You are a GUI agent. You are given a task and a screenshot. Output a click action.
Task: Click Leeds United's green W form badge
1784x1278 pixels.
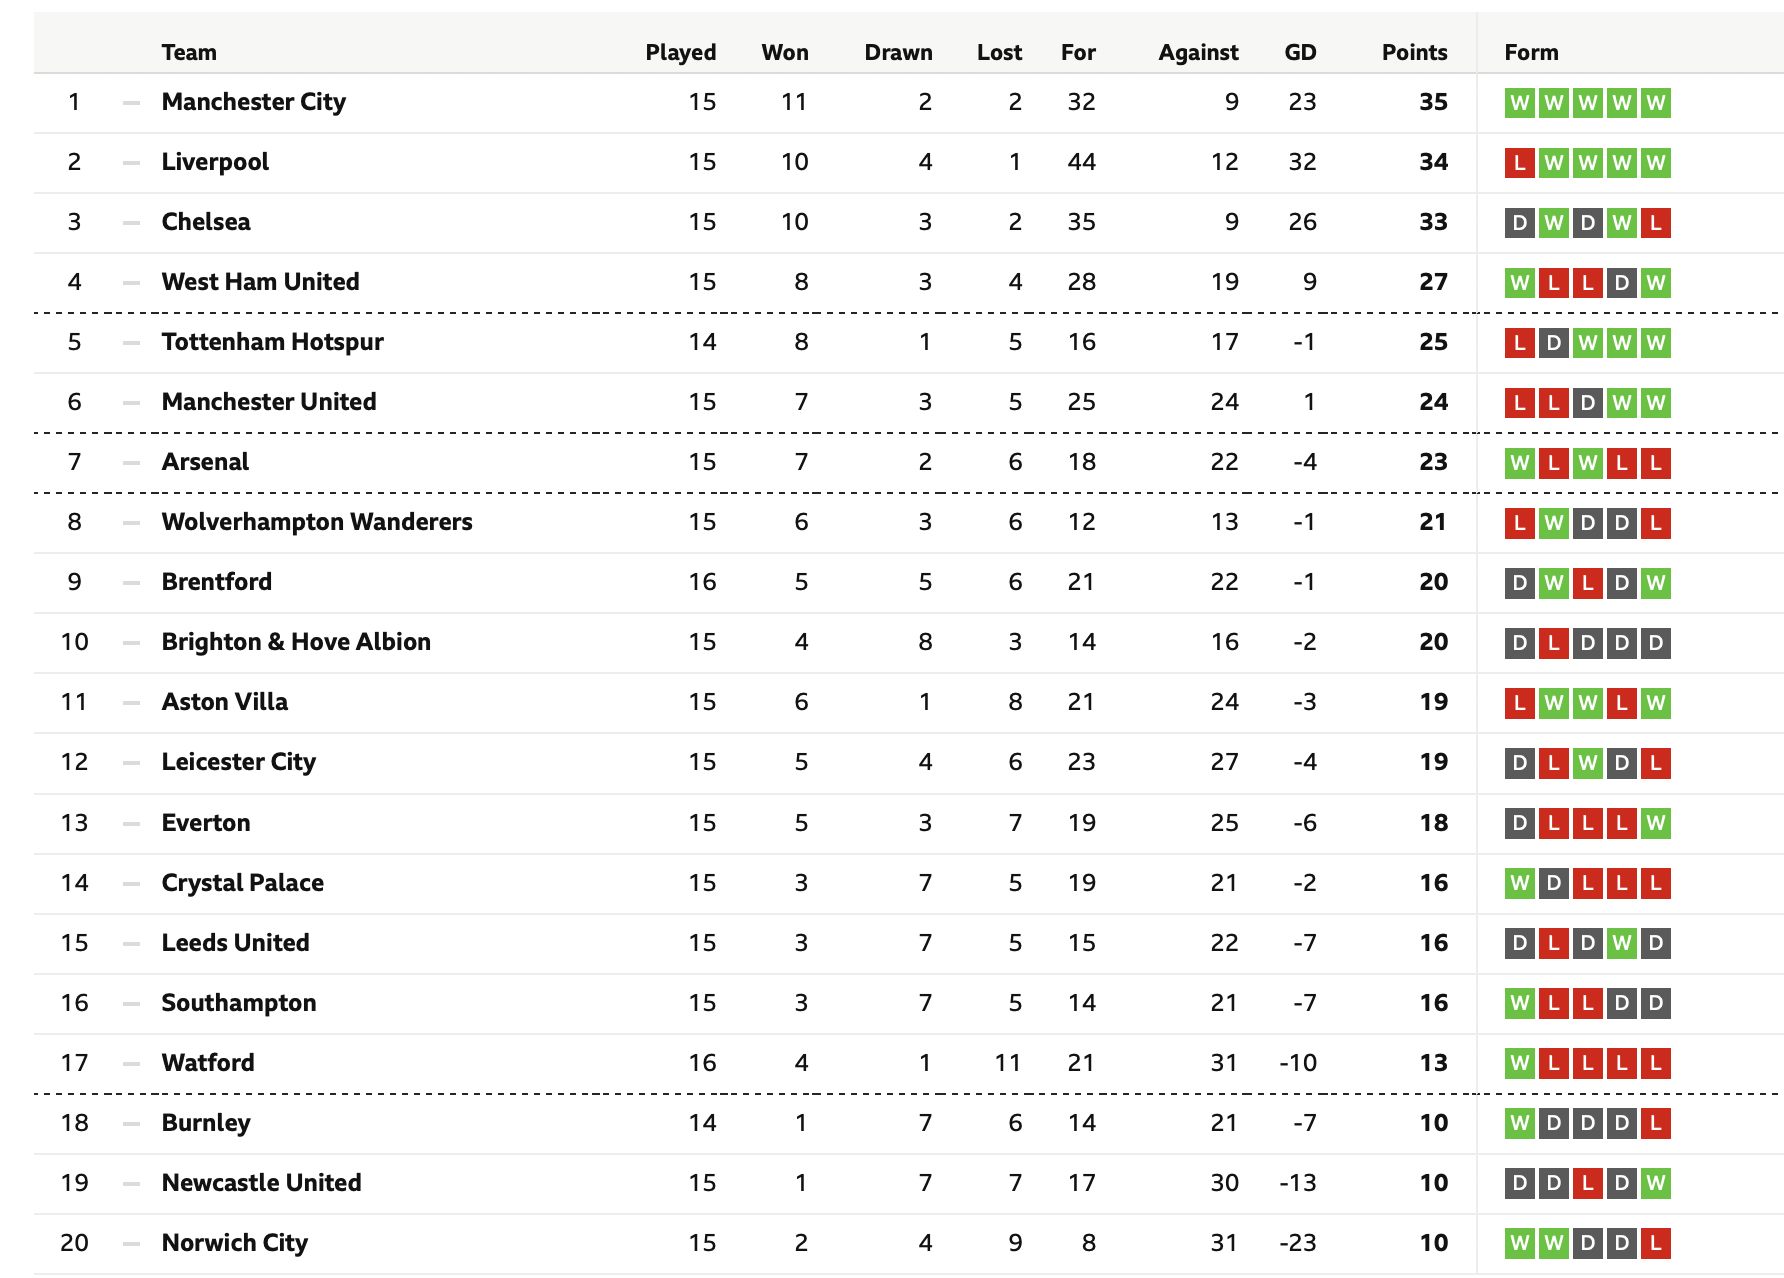1622,943
